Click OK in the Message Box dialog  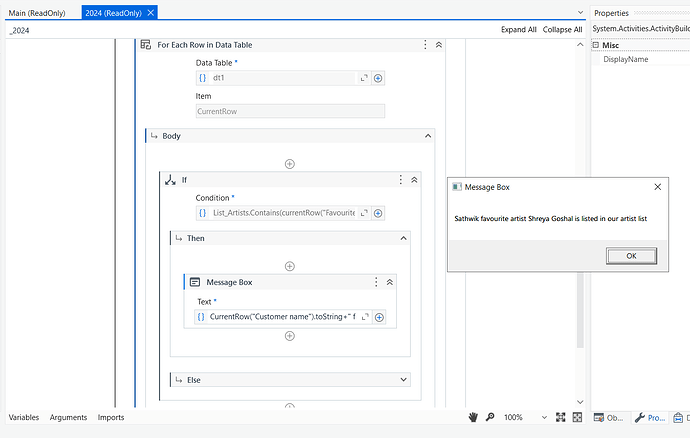click(x=631, y=256)
